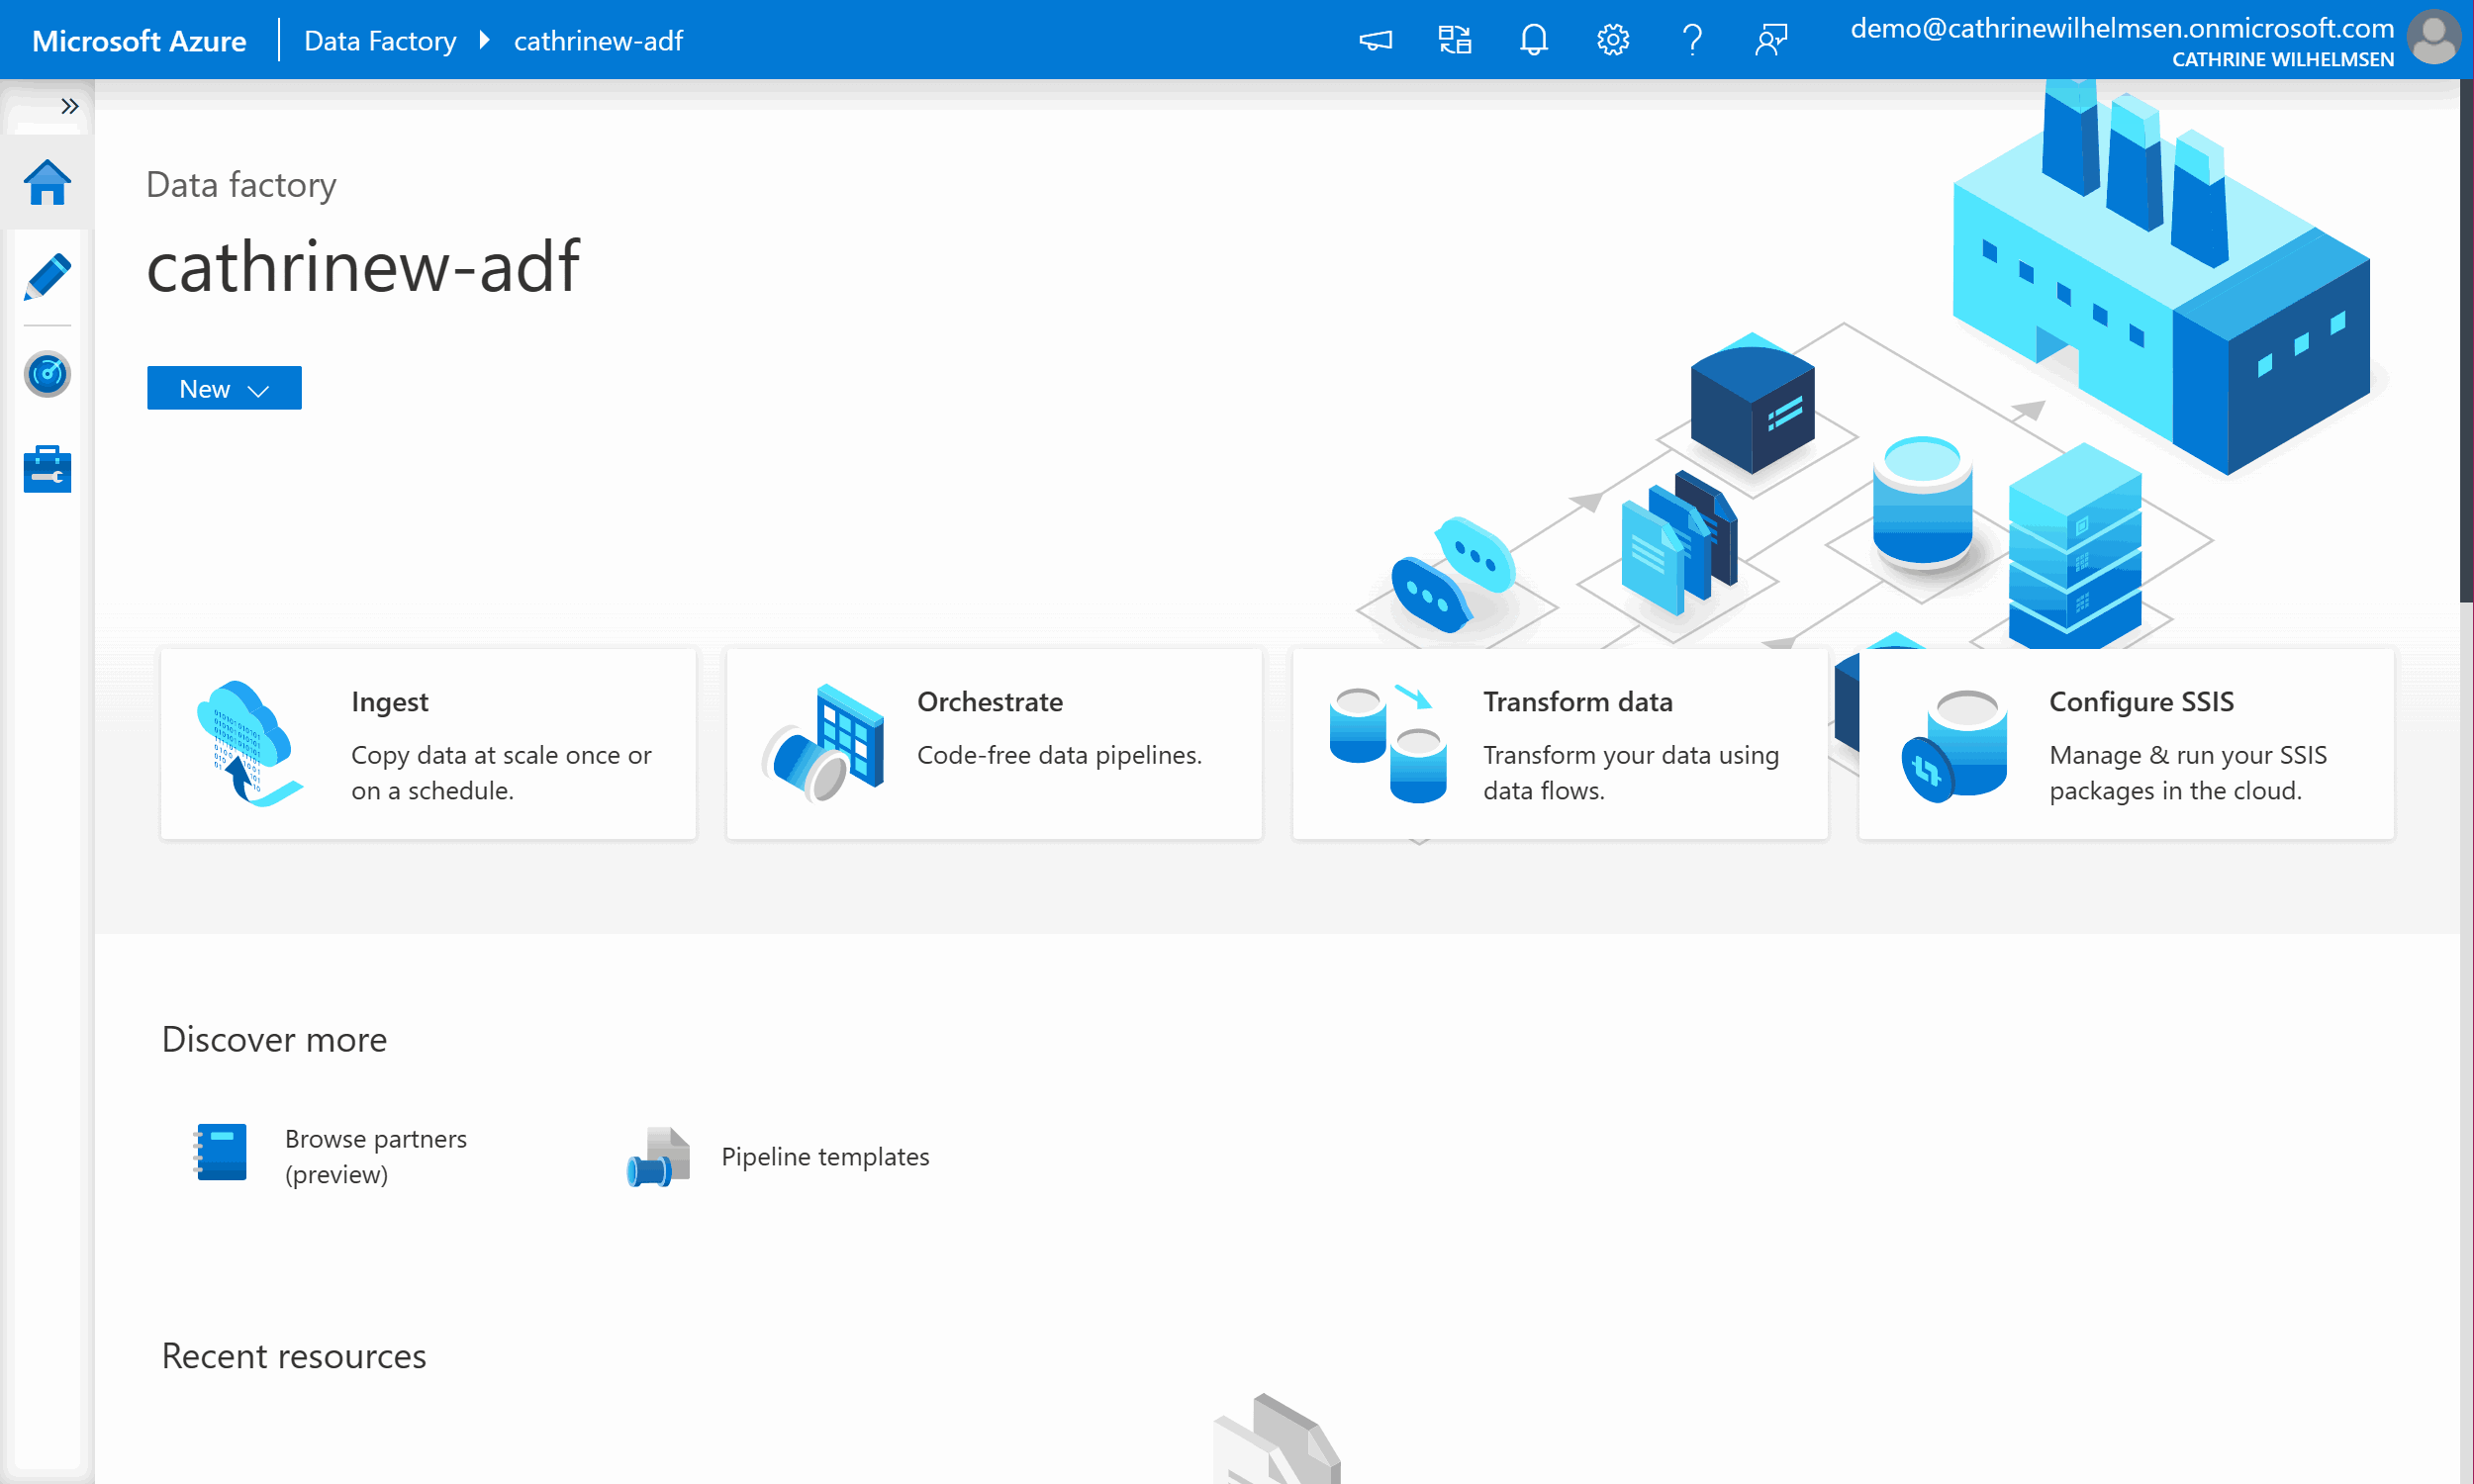Open the Transform data card
2474x1484 pixels.
[1559, 744]
